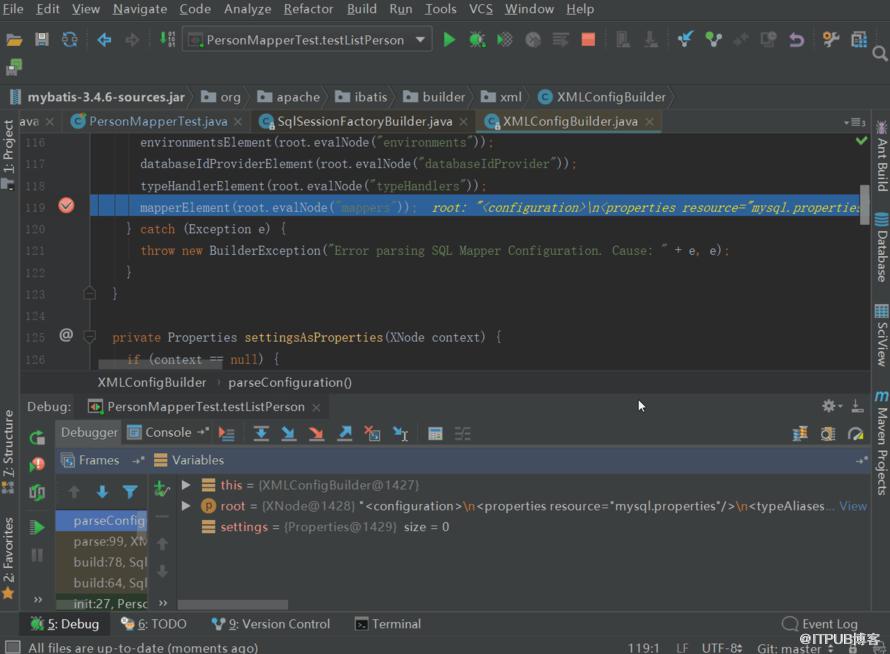This screenshot has height=654, width=890.
Task: Click the View link for root variable
Action: (853, 506)
